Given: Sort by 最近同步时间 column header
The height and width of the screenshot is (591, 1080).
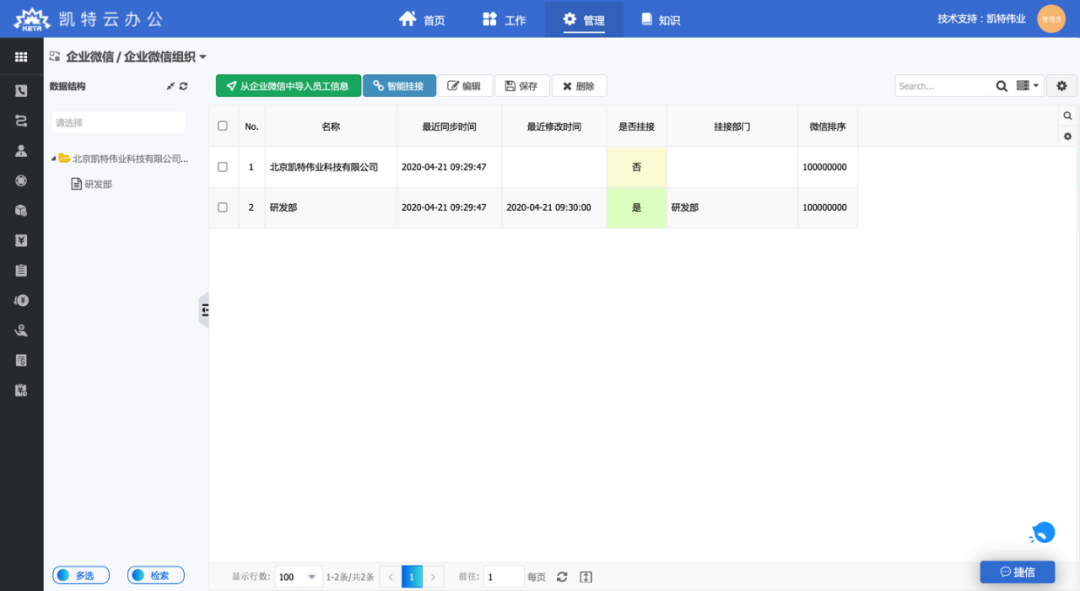Looking at the screenshot, I should [x=449, y=126].
